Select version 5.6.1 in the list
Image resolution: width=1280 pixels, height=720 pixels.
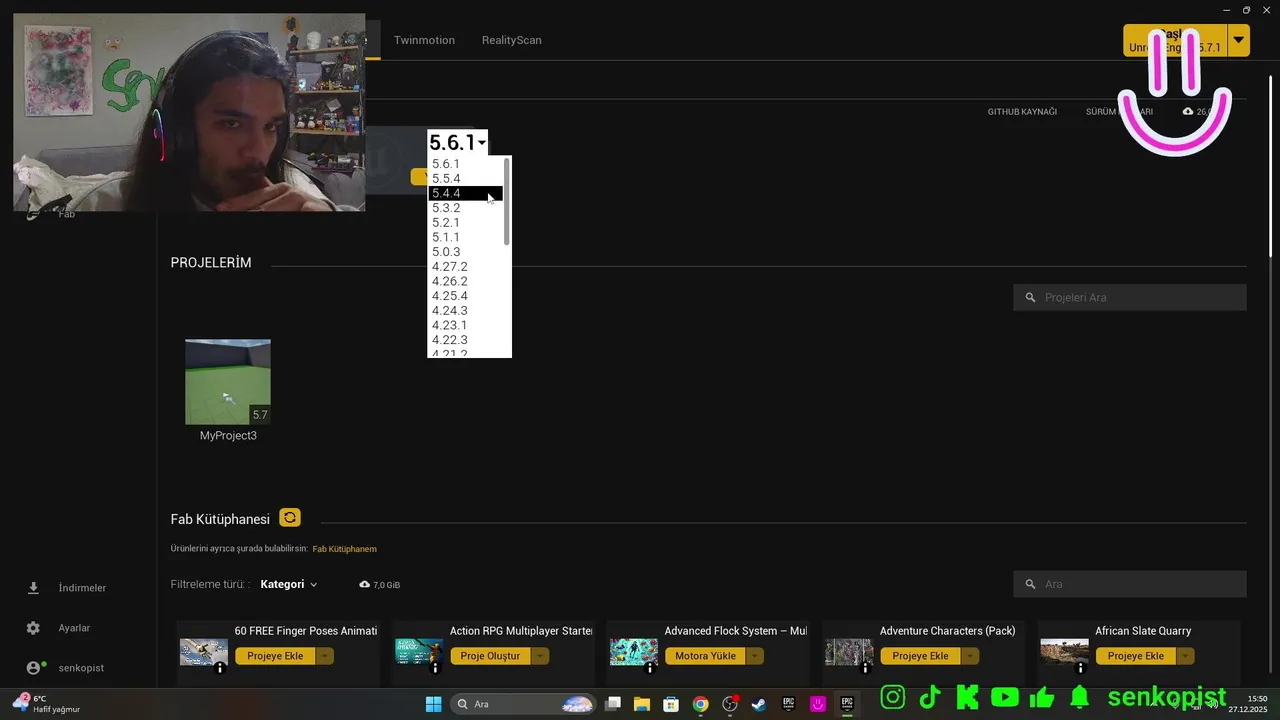tap(466, 164)
